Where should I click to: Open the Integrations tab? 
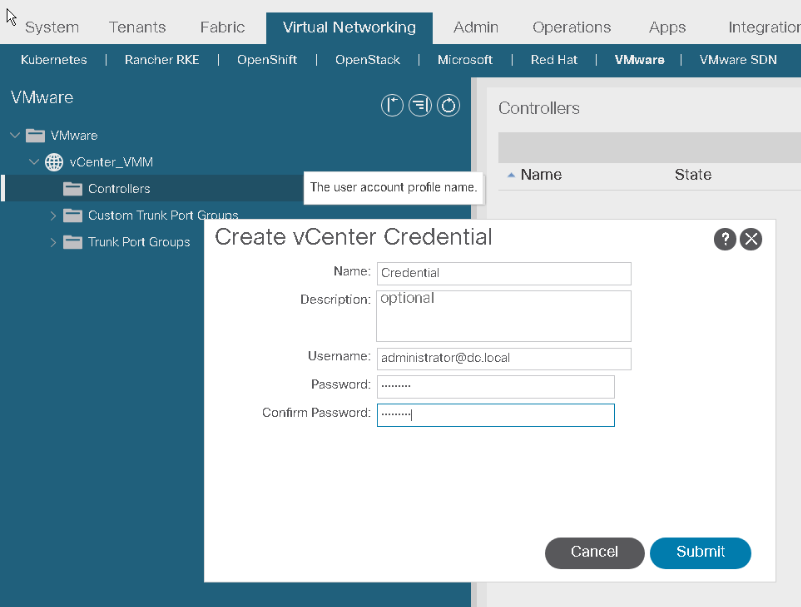click(764, 27)
